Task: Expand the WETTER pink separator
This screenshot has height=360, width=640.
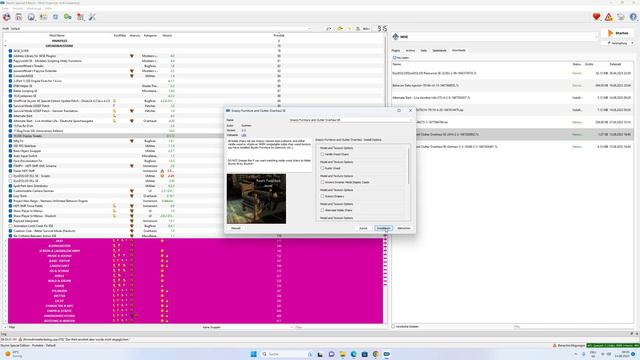Action: 5,296
